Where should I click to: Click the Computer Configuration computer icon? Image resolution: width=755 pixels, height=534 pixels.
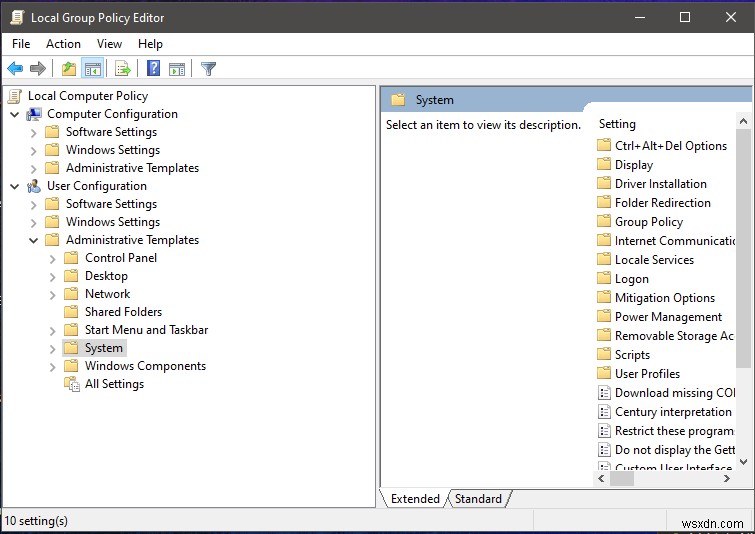pos(34,115)
